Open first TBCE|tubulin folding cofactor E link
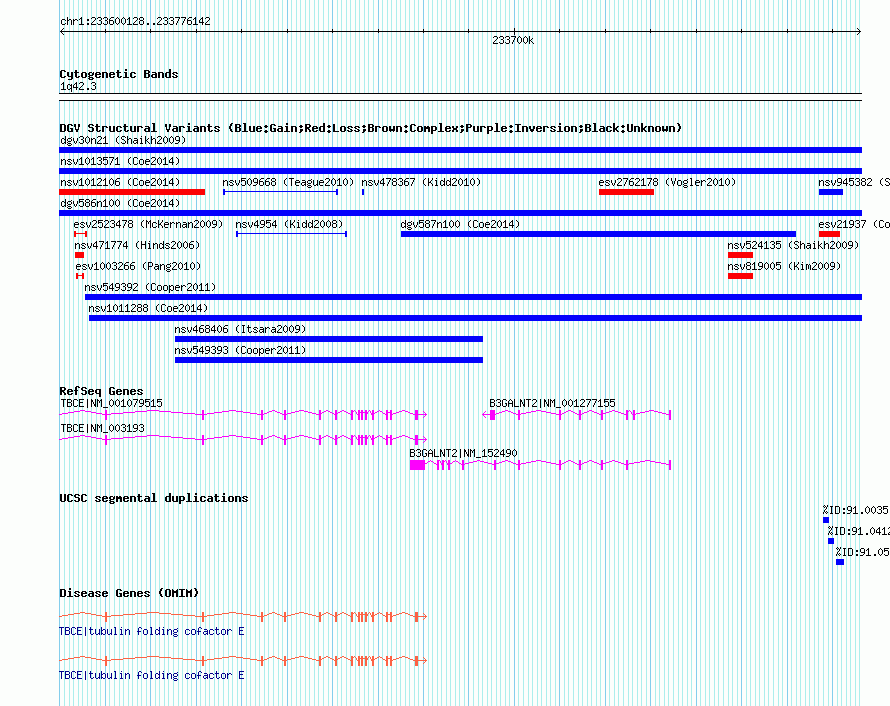 tap(152, 631)
